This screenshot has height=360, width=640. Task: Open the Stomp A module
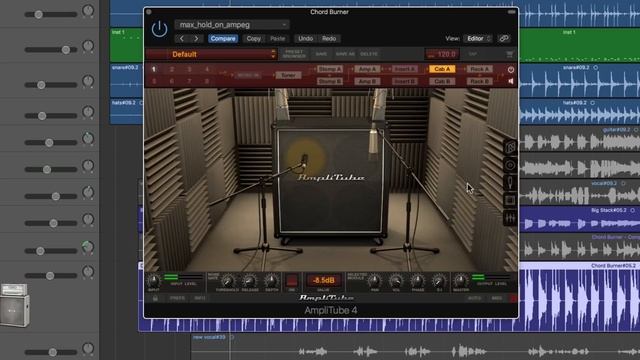click(x=330, y=69)
